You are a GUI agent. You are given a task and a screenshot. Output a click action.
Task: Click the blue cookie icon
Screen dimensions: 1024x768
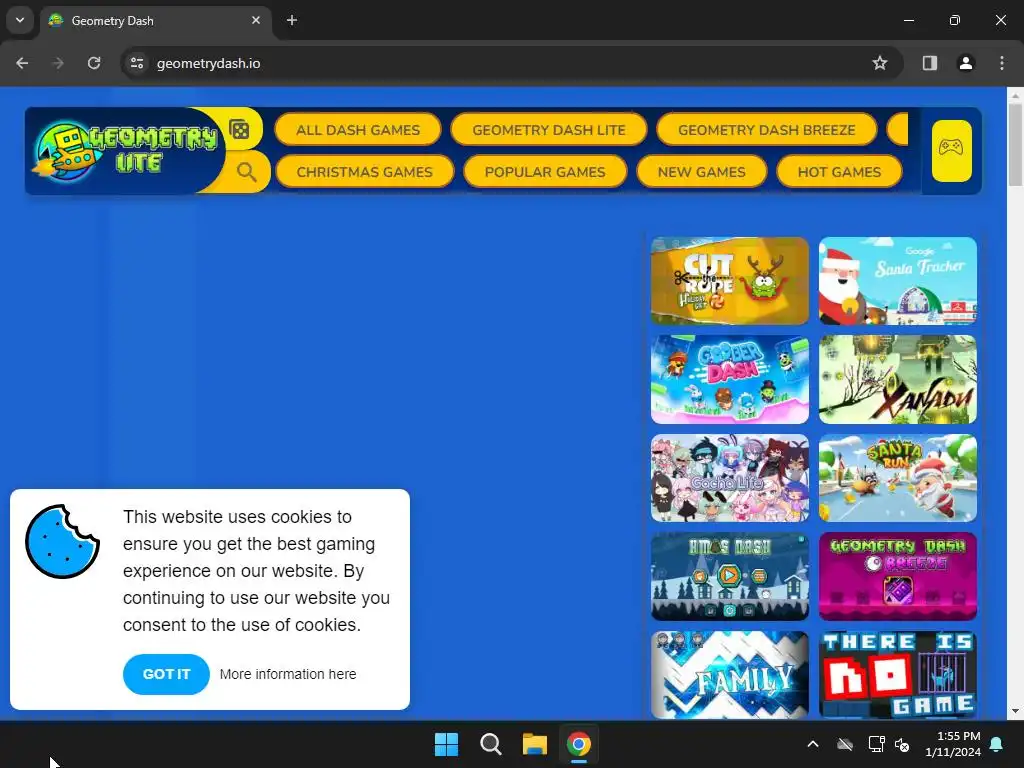[x=62, y=541]
